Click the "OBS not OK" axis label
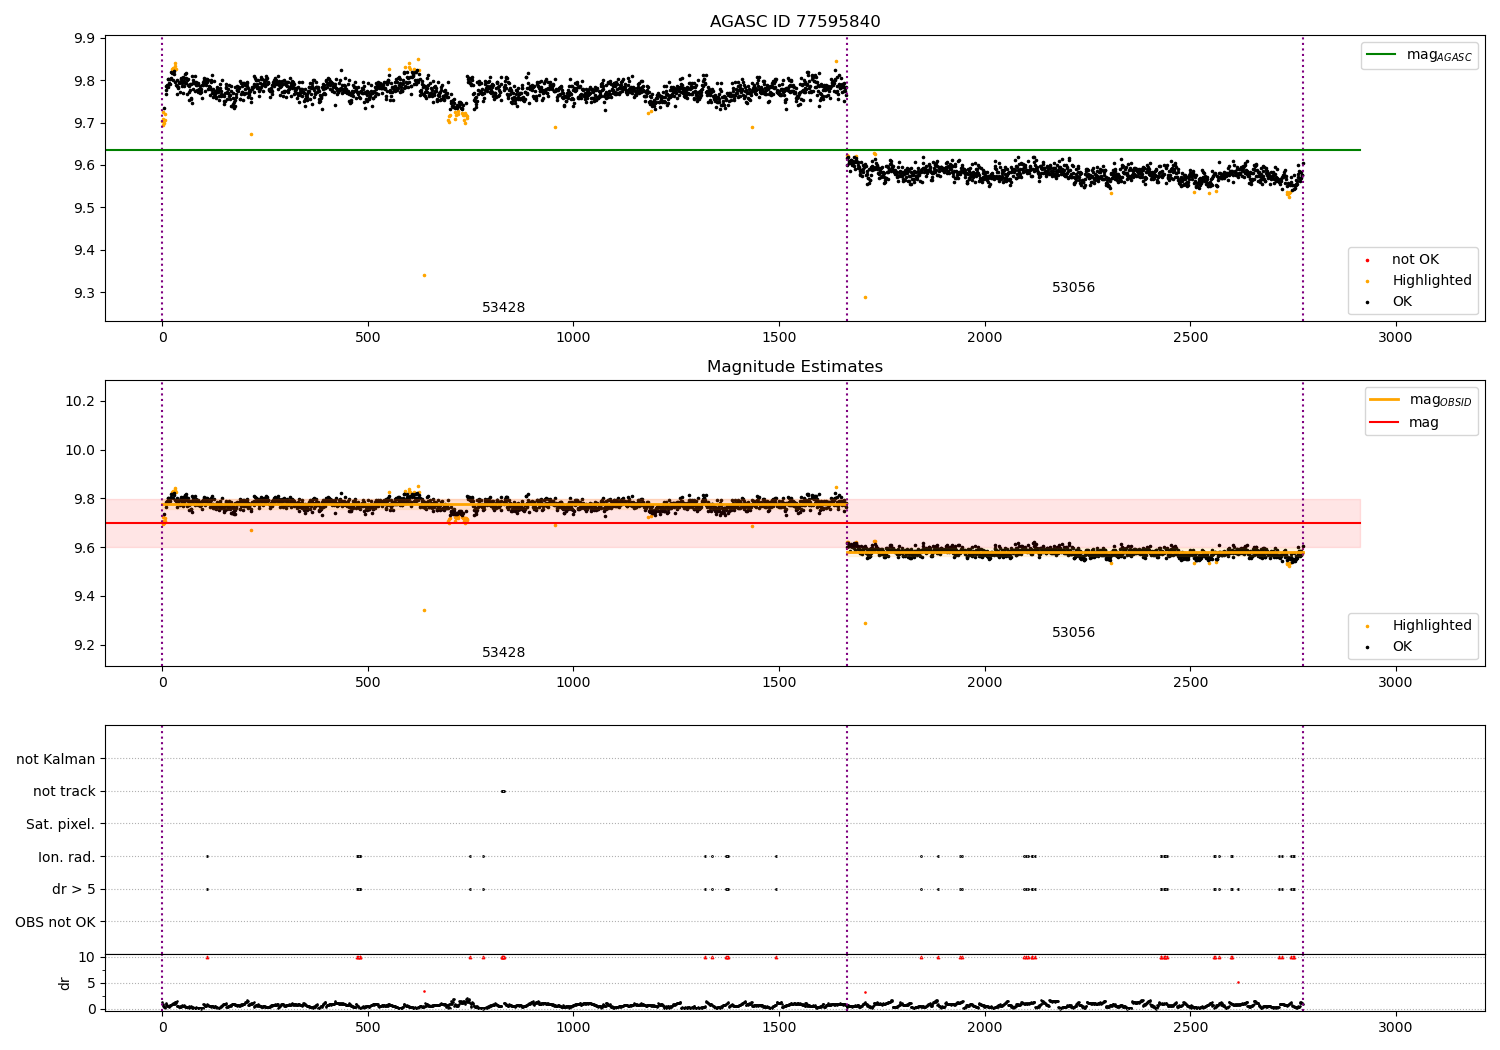 click(56, 922)
